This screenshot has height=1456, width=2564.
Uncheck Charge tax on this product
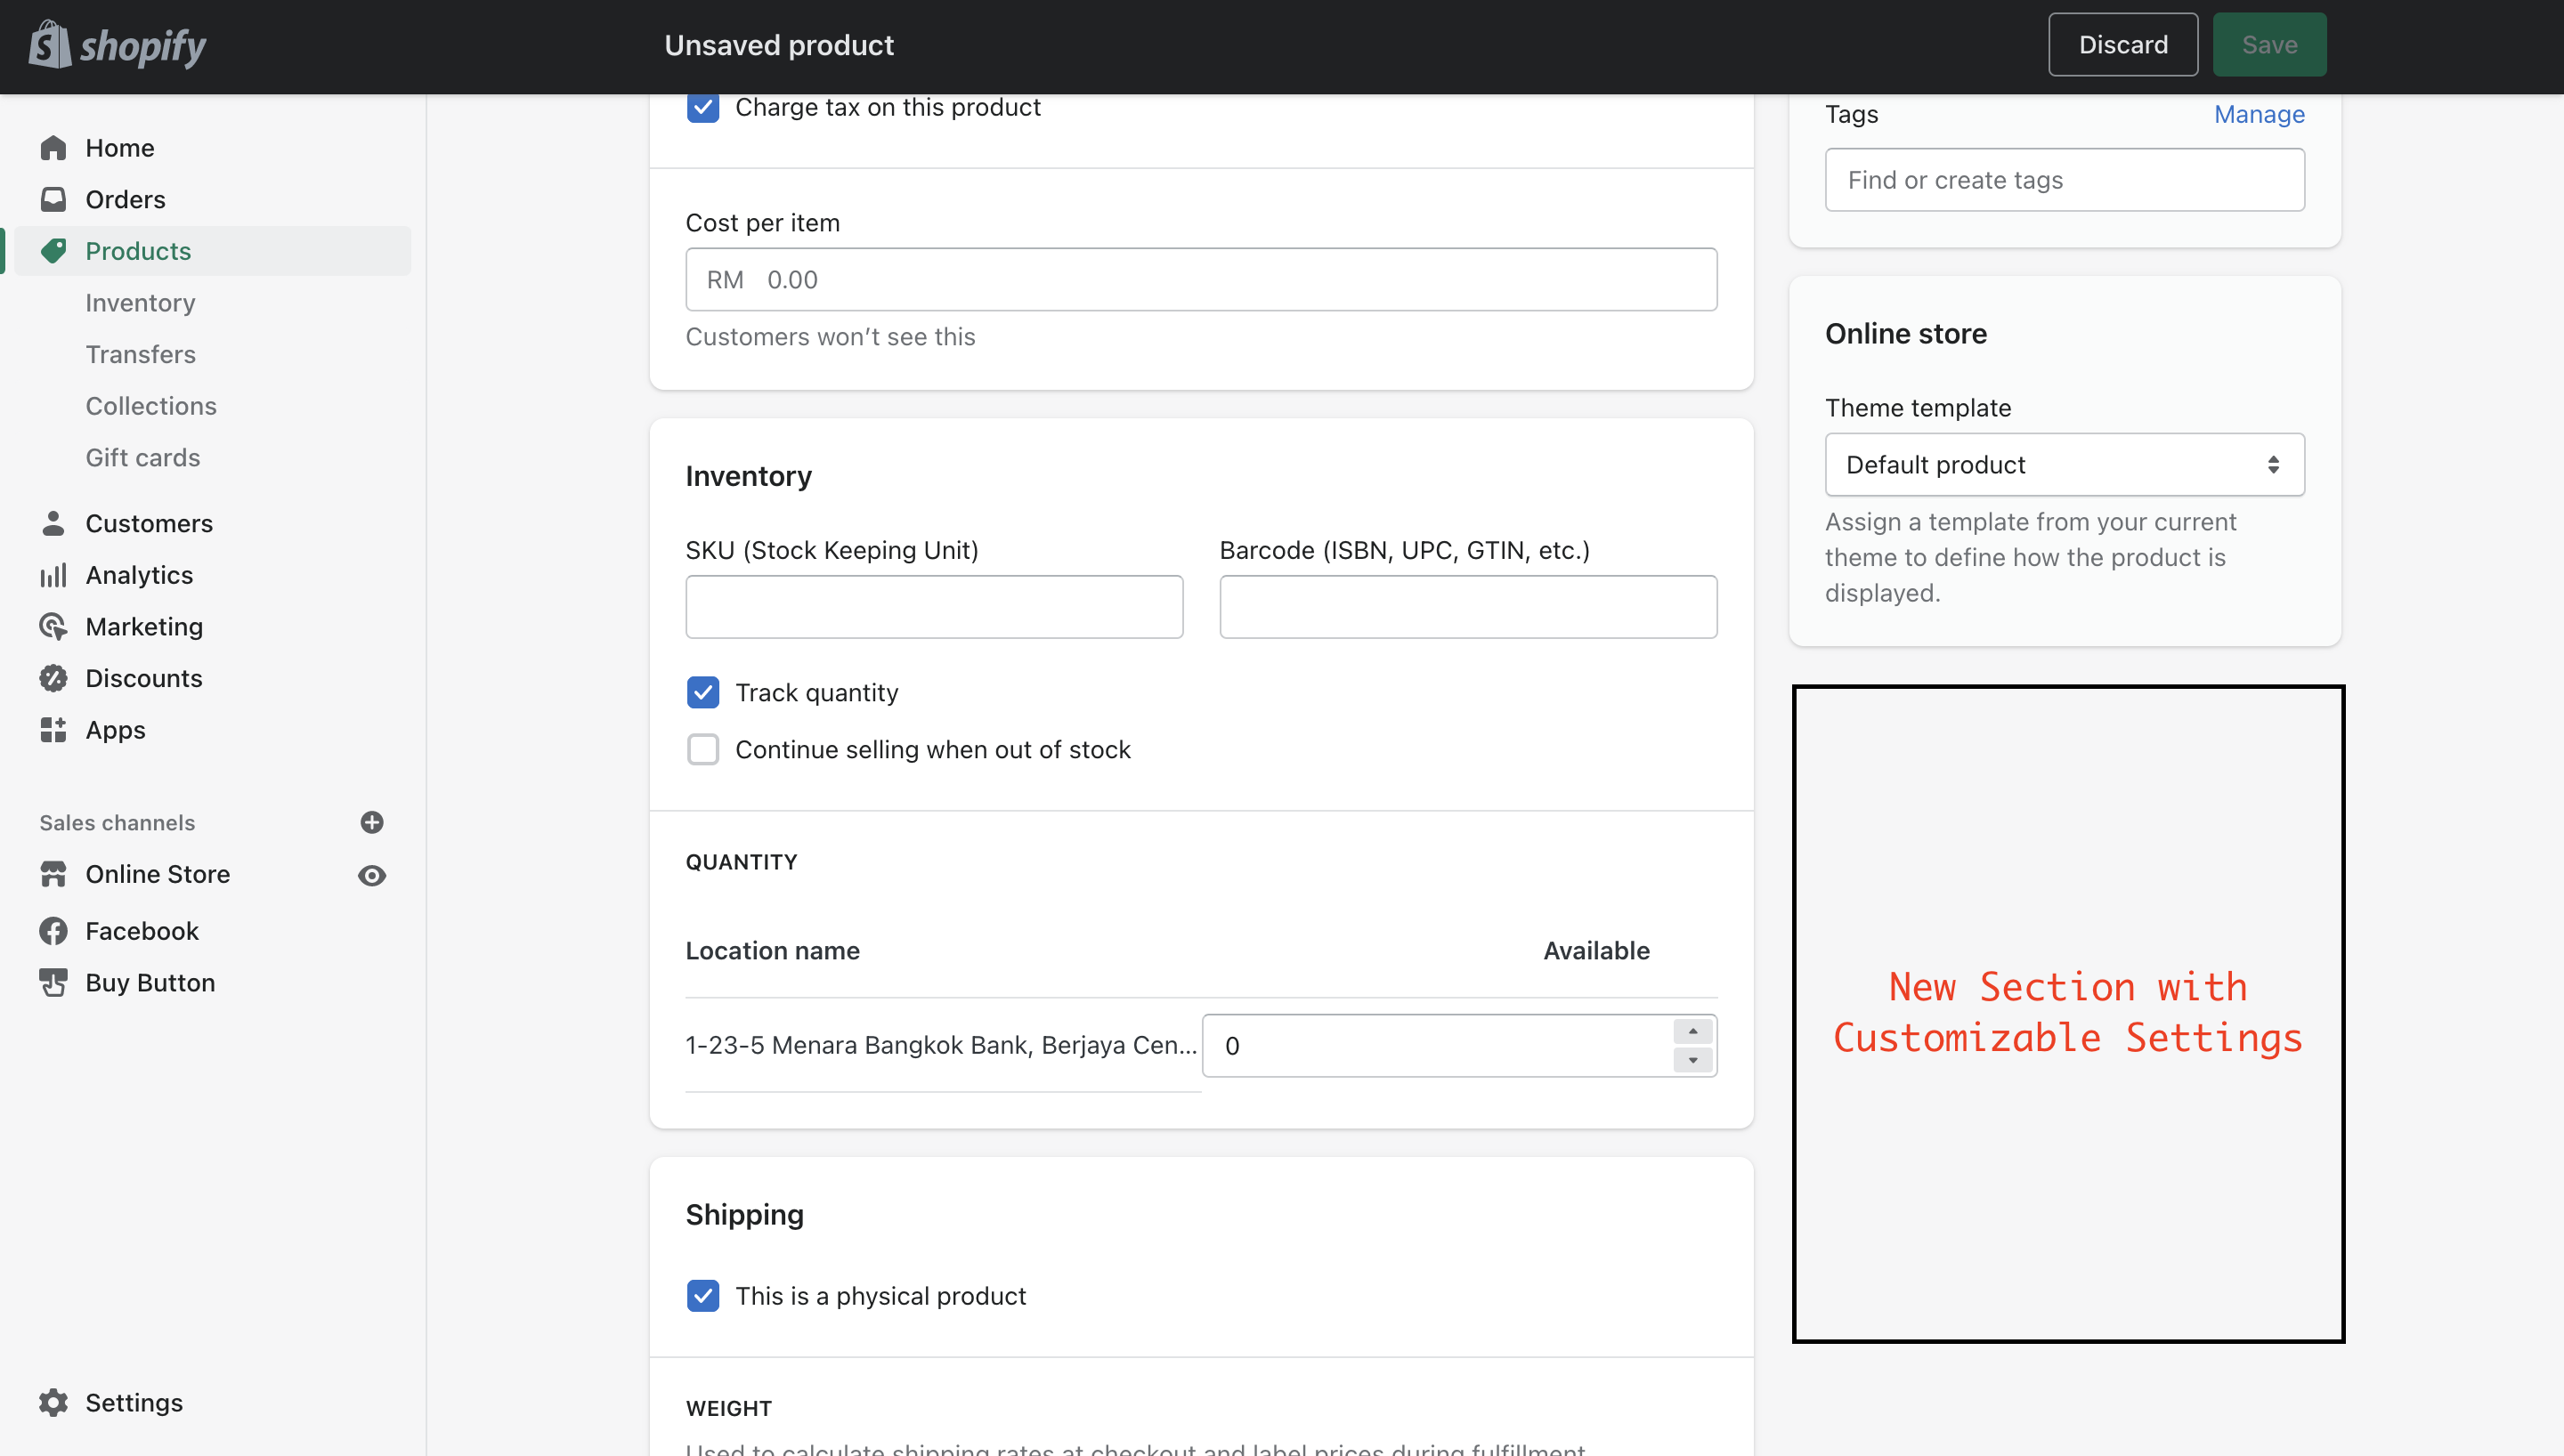(703, 107)
